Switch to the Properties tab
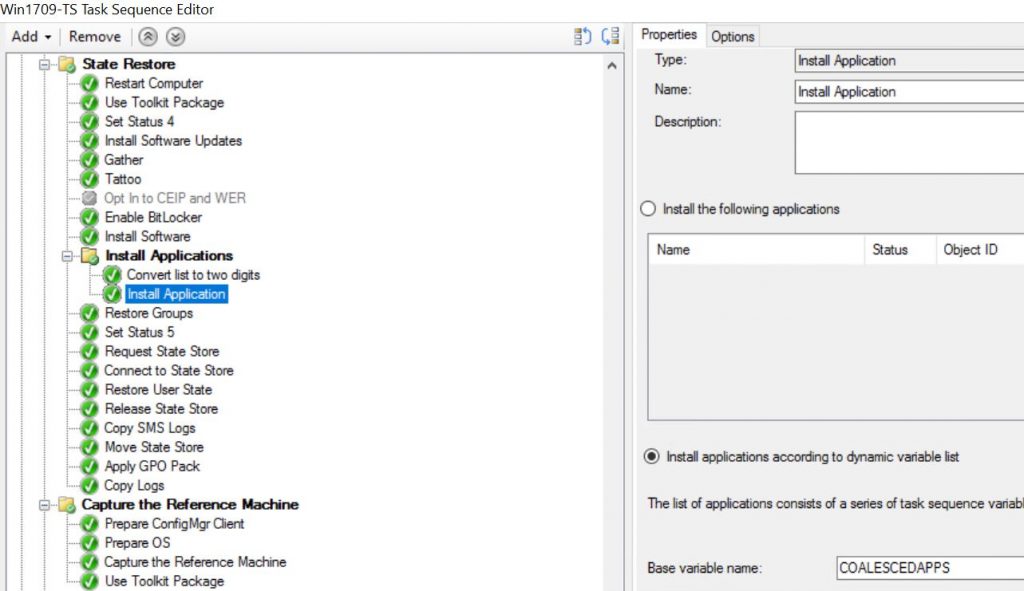Image resolution: width=1024 pixels, height=591 pixels. click(669, 35)
